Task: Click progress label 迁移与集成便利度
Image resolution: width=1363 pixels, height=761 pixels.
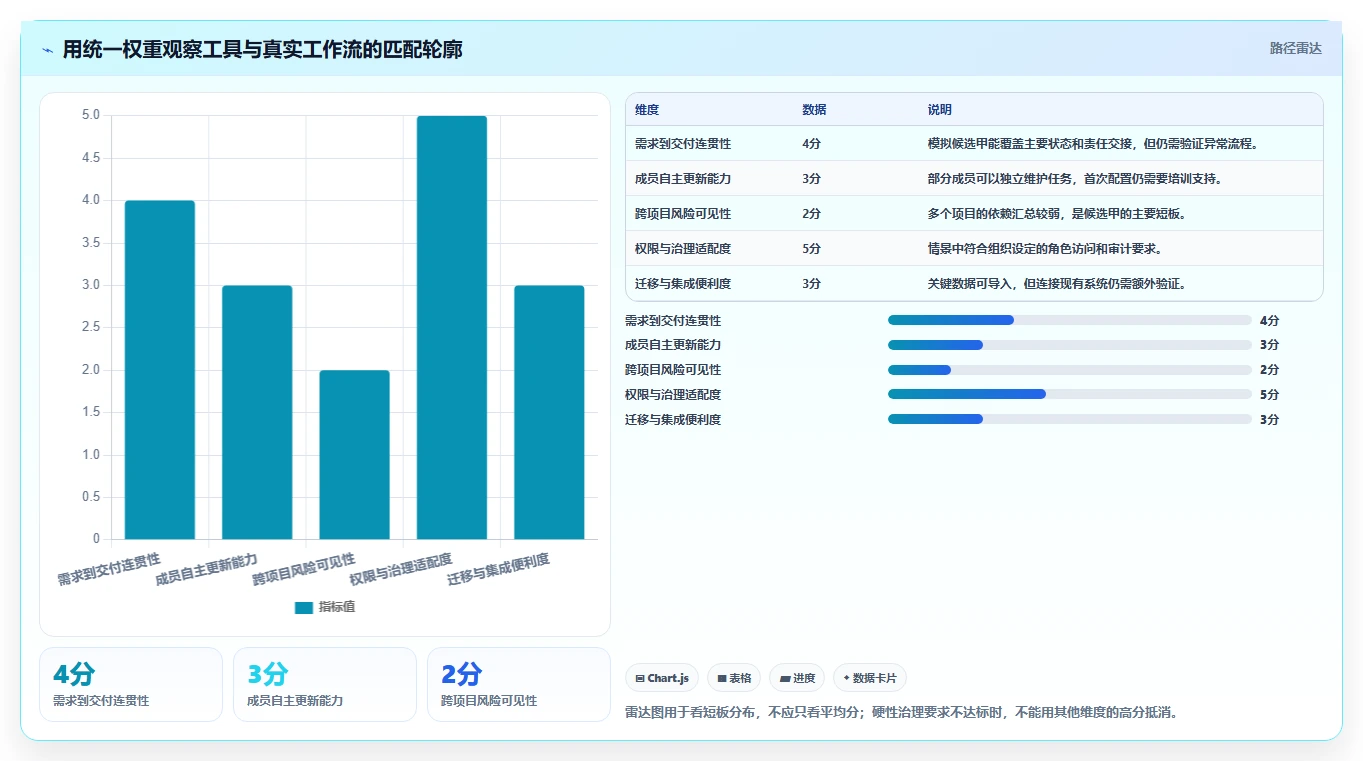Action: (673, 419)
